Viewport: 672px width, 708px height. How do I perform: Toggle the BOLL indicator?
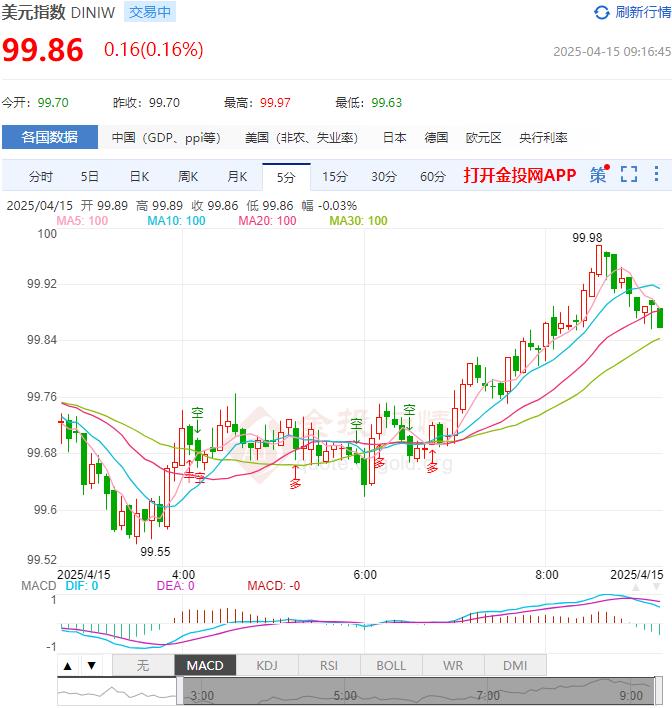click(391, 665)
